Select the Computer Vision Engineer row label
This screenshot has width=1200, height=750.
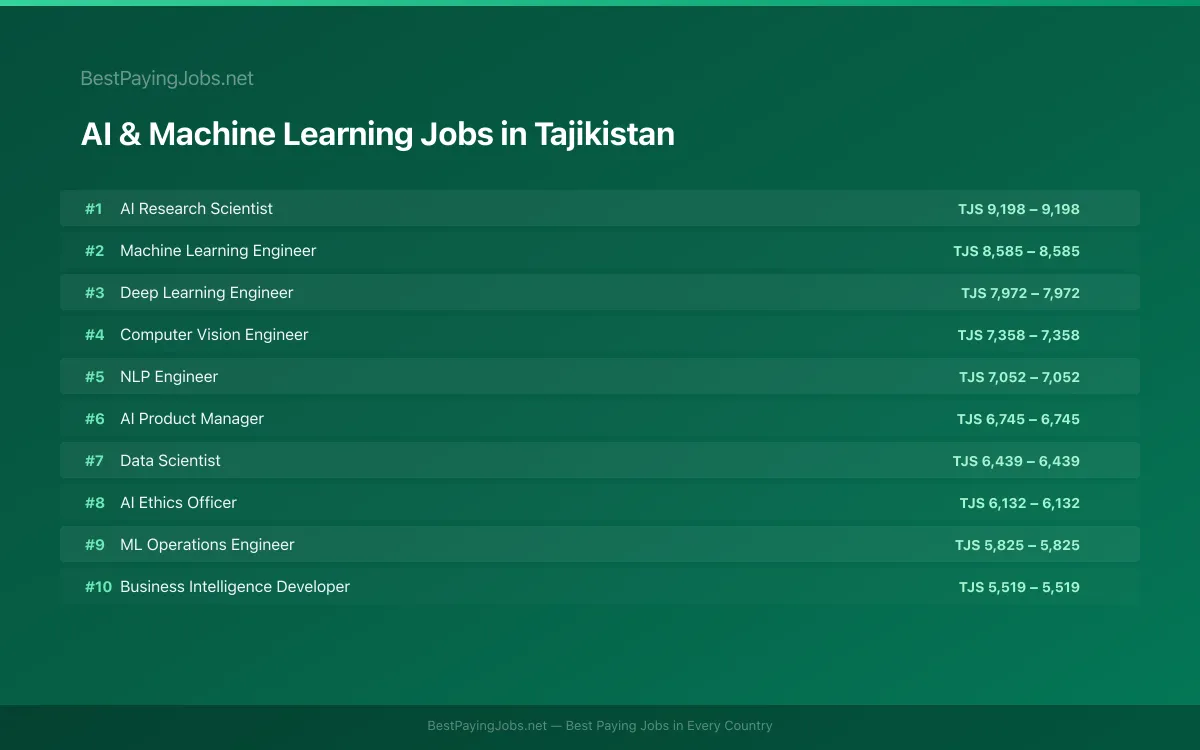click(x=214, y=335)
